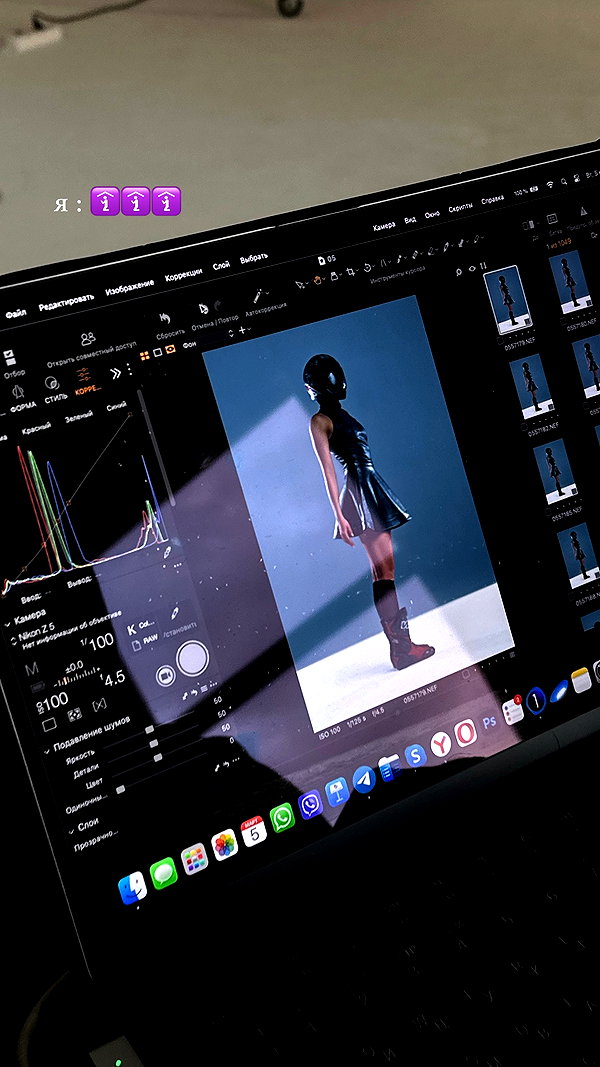This screenshot has width=600, height=1067.
Task: Select the Красный curve channel tab
Action: pyautogui.click(x=36, y=429)
